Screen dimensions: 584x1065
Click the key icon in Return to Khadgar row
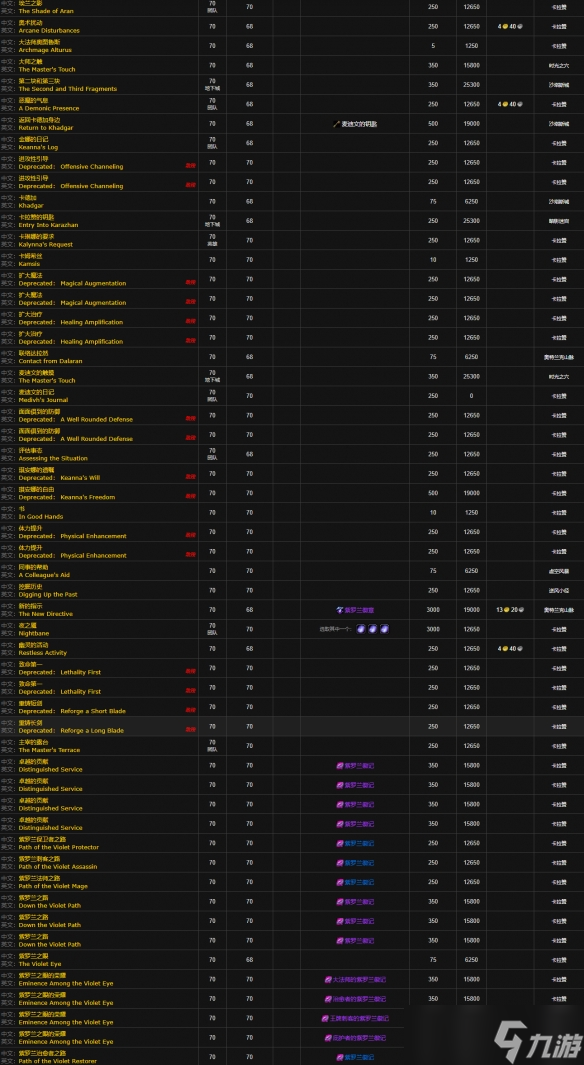336,124
